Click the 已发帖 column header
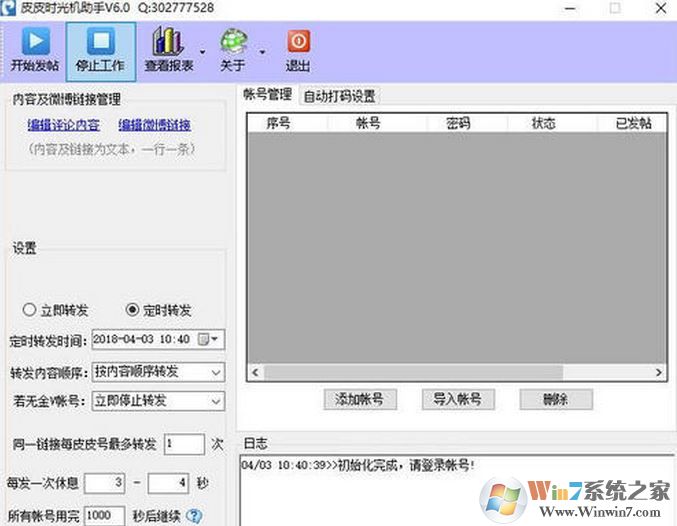 coord(633,123)
